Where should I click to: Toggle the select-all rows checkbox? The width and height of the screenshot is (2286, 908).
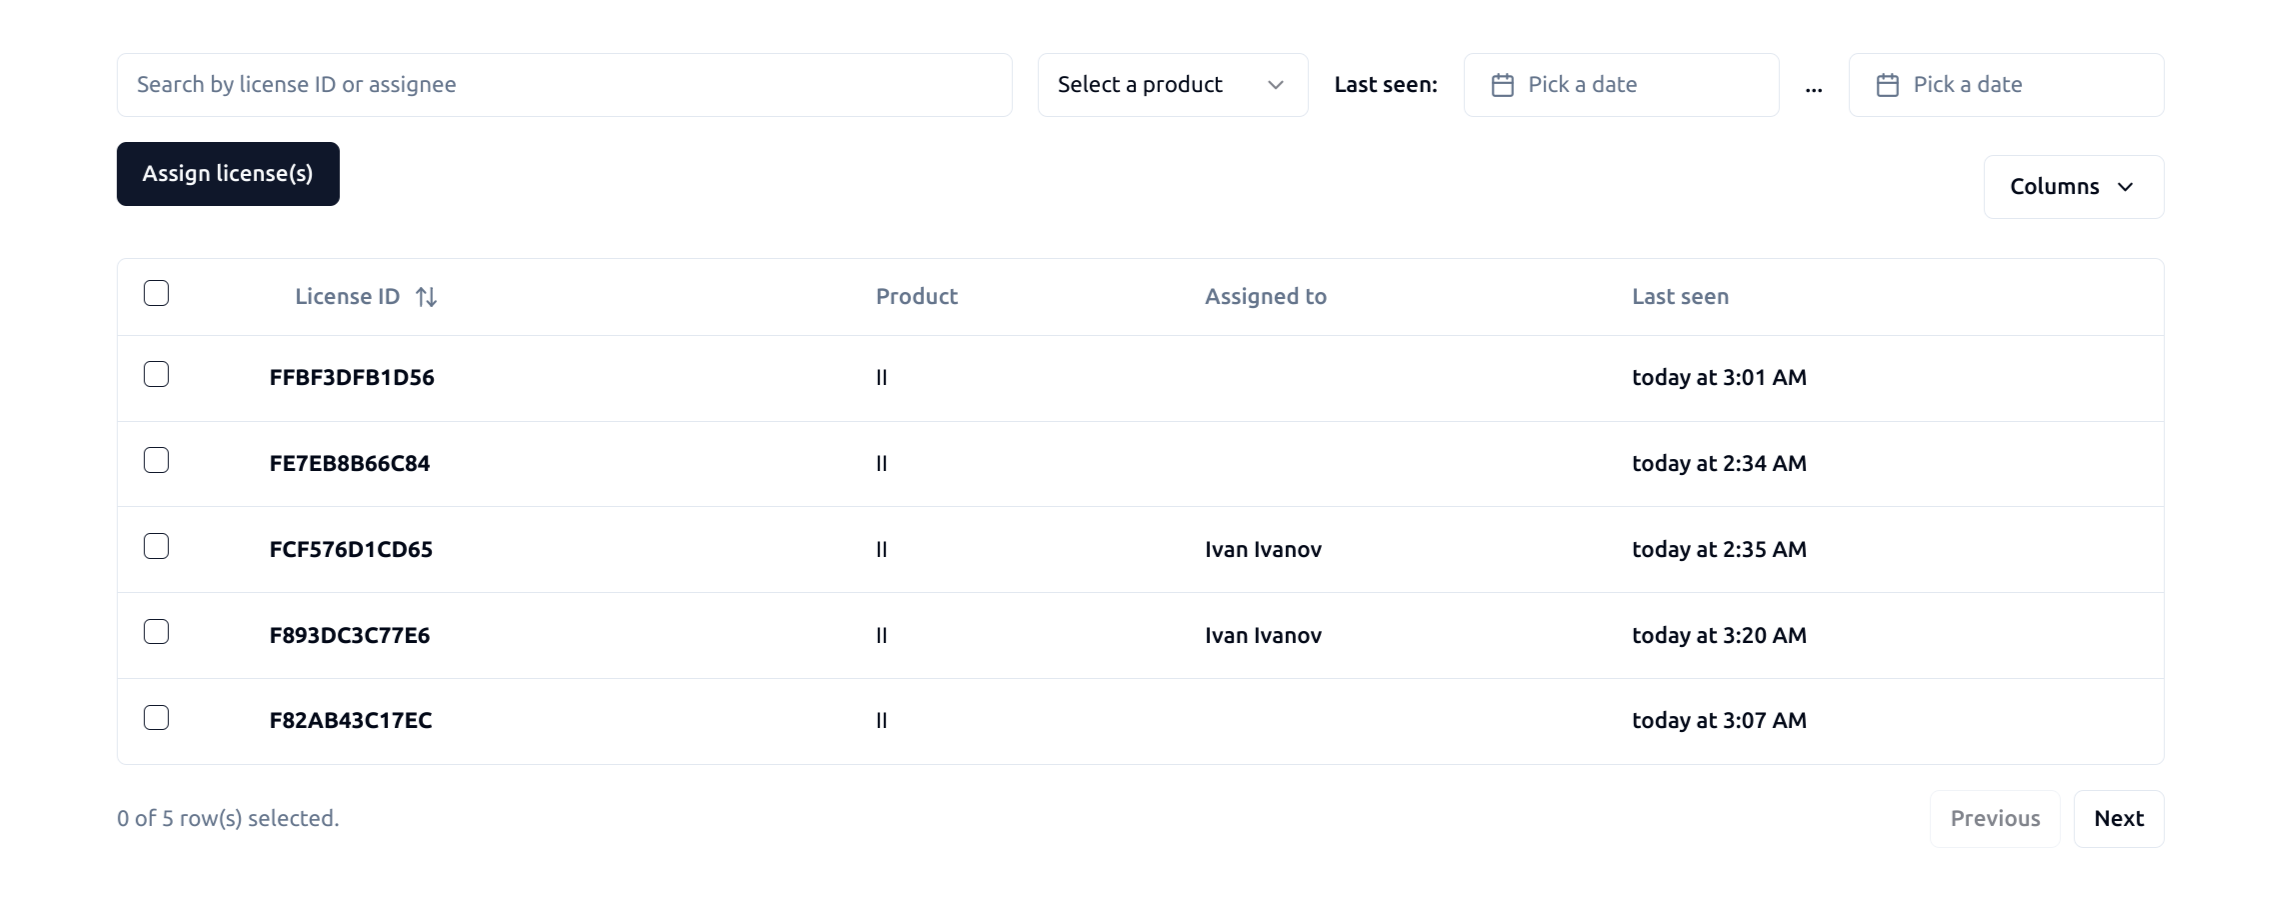point(156,293)
